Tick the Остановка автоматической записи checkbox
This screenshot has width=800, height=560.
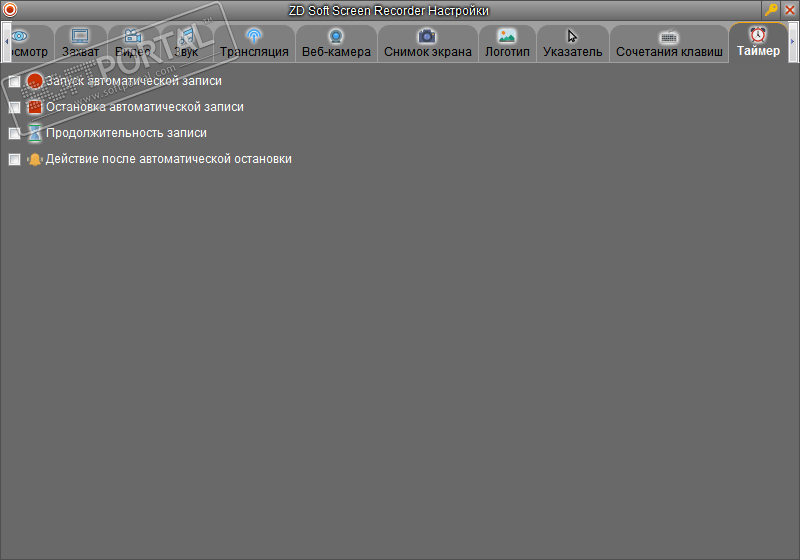coord(14,107)
